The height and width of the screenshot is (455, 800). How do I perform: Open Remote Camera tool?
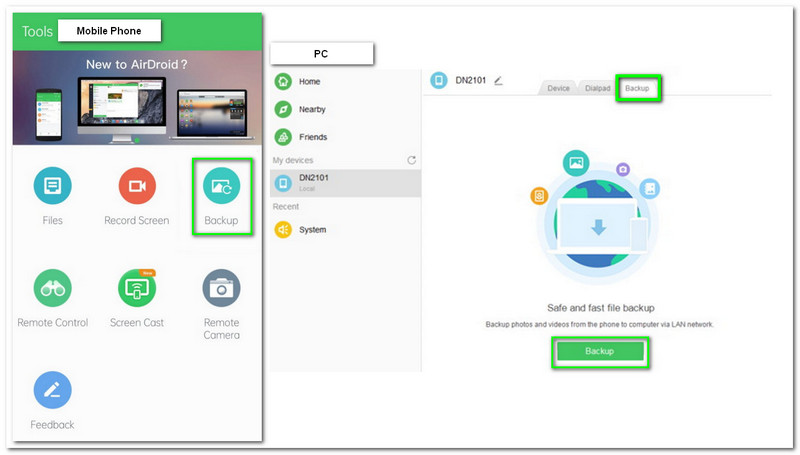point(221,288)
